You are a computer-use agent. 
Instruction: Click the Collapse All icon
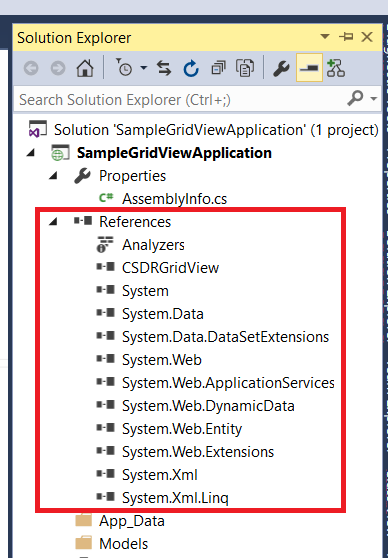click(x=218, y=68)
